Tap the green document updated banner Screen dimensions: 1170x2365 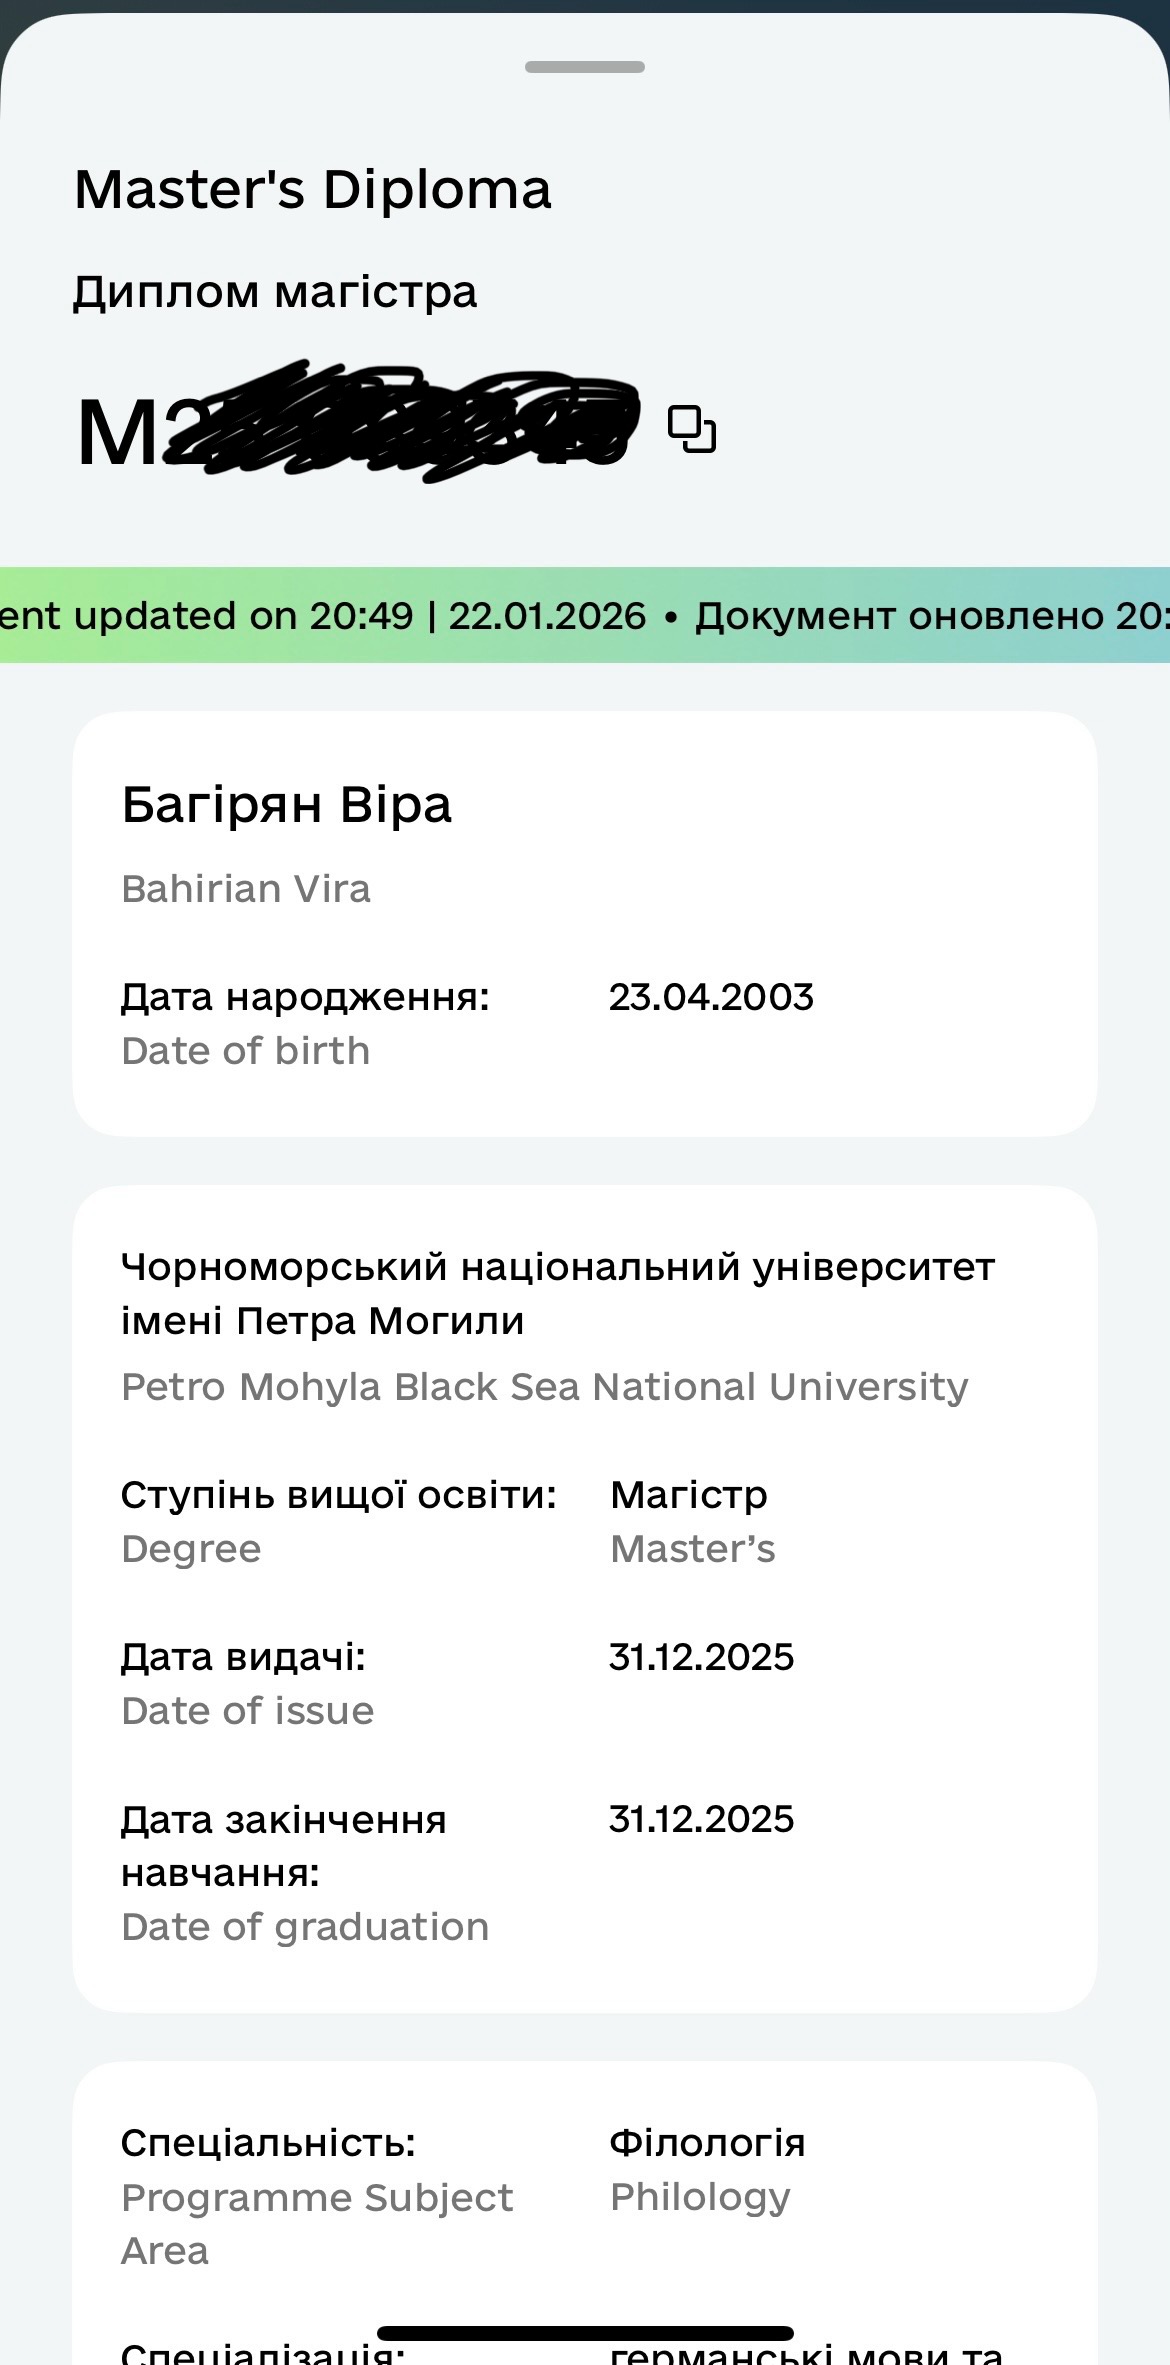tap(585, 615)
